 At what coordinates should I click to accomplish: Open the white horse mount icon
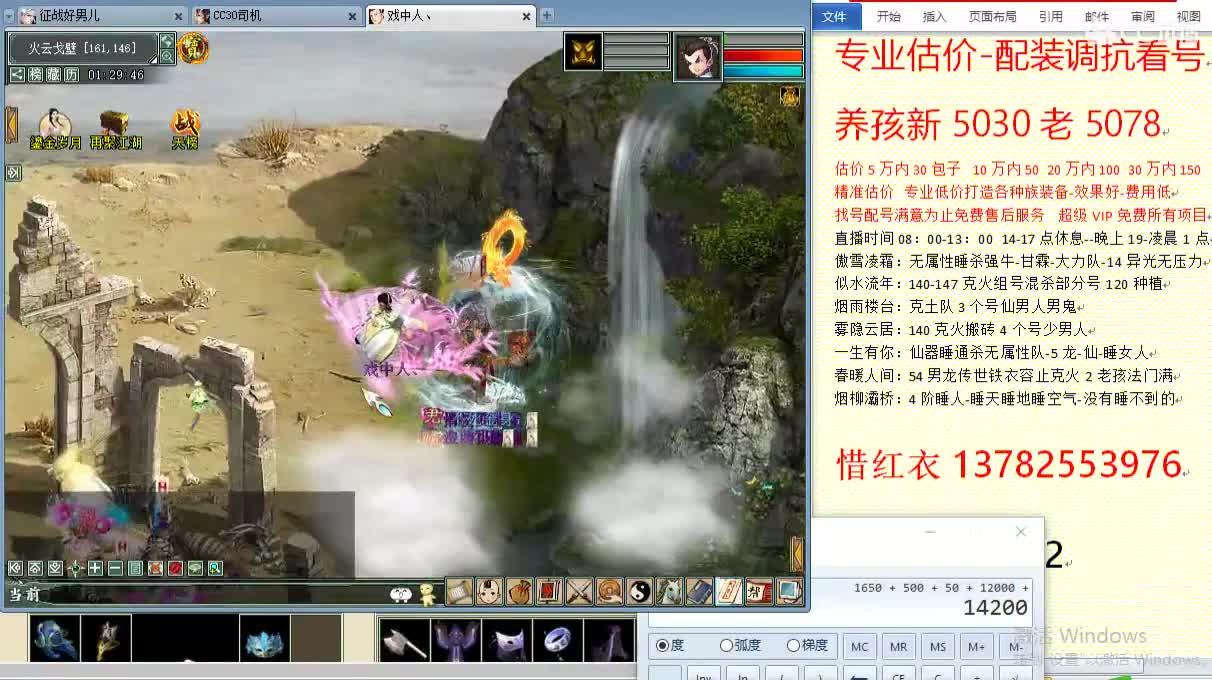click(x=669, y=592)
